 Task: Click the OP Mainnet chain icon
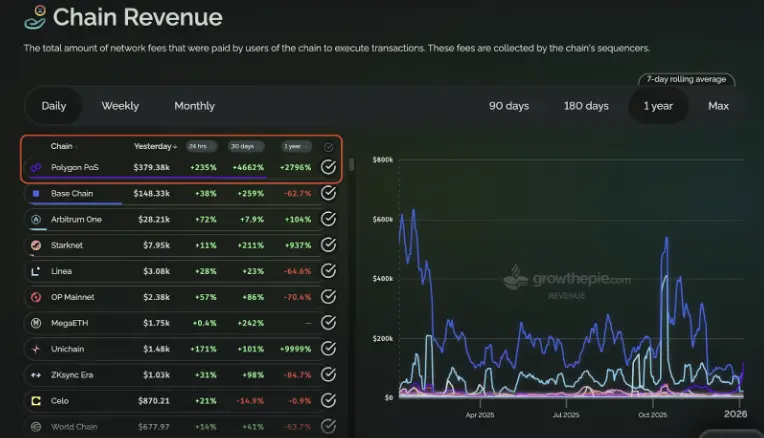pos(36,297)
